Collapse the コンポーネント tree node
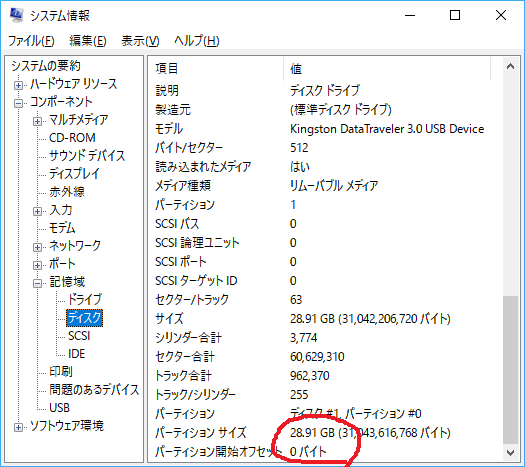525x467 pixels. coord(18,103)
